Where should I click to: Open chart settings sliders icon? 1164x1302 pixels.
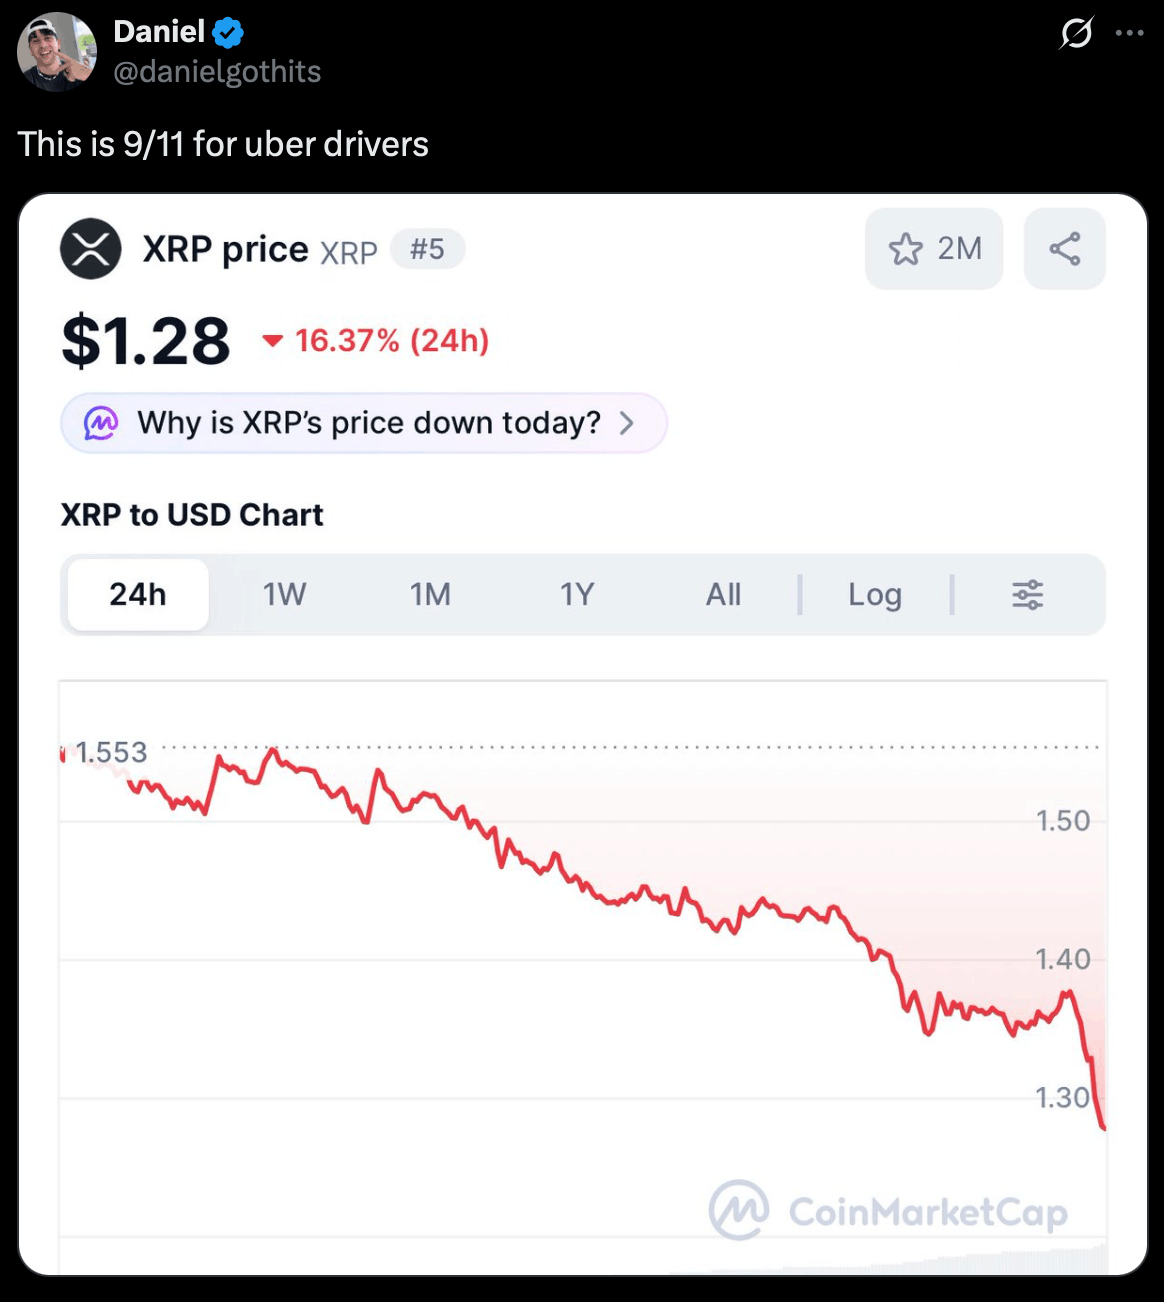(x=1027, y=595)
